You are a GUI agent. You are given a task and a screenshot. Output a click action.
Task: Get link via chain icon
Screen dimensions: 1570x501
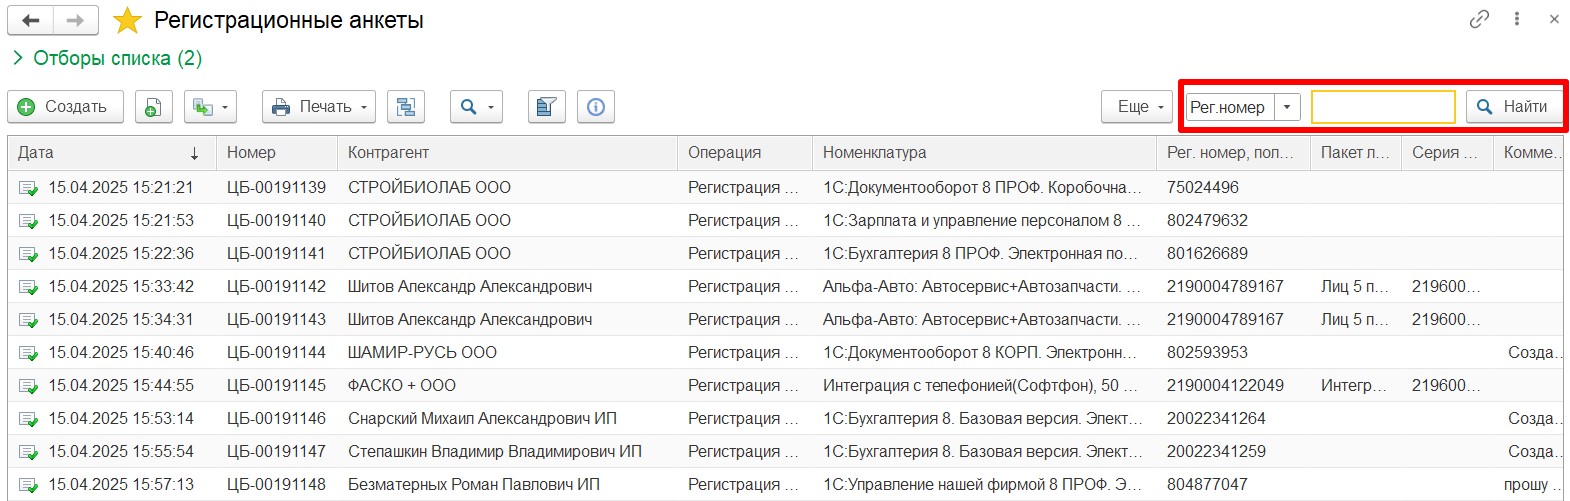click(1479, 19)
